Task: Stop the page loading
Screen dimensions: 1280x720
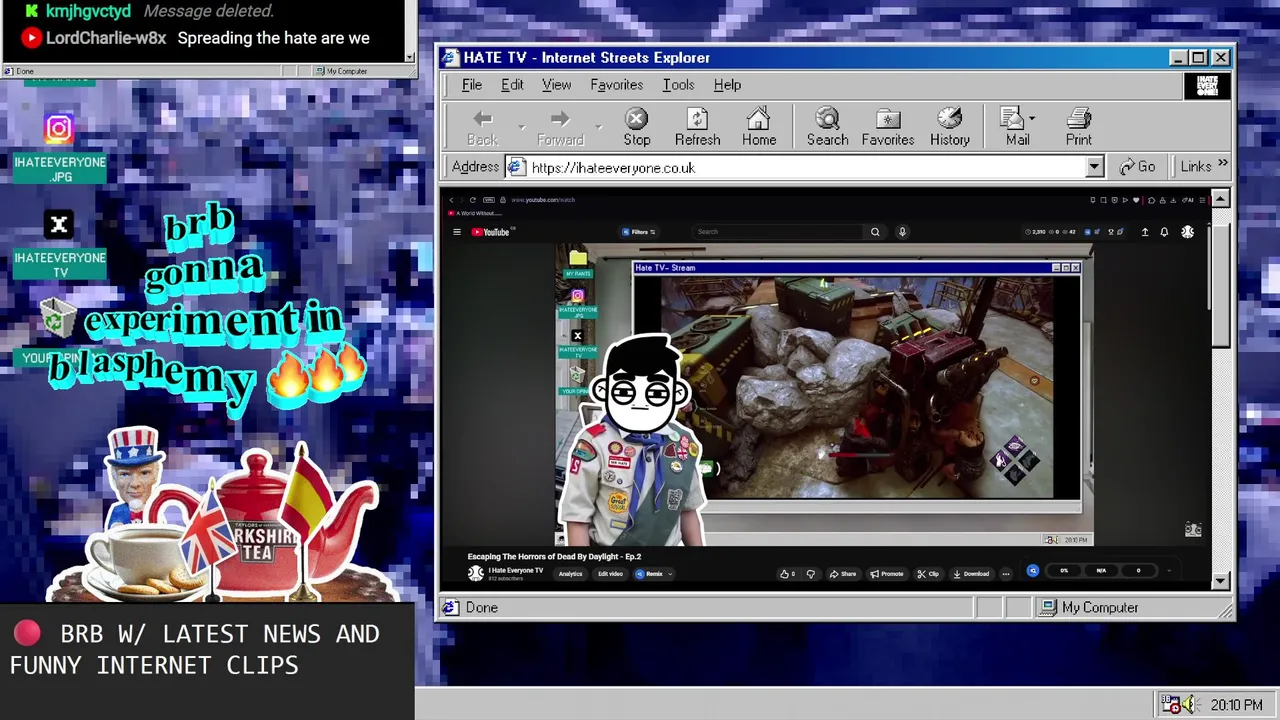Action: [637, 128]
